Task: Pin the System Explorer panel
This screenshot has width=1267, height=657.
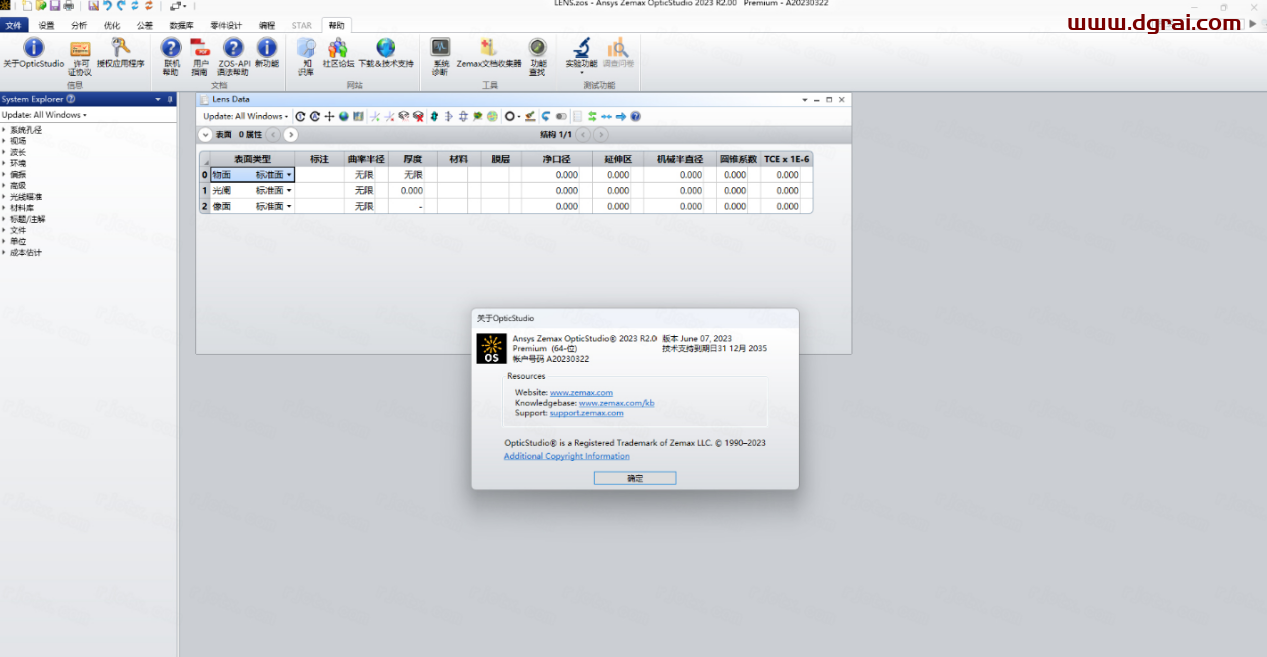Action: pos(171,99)
